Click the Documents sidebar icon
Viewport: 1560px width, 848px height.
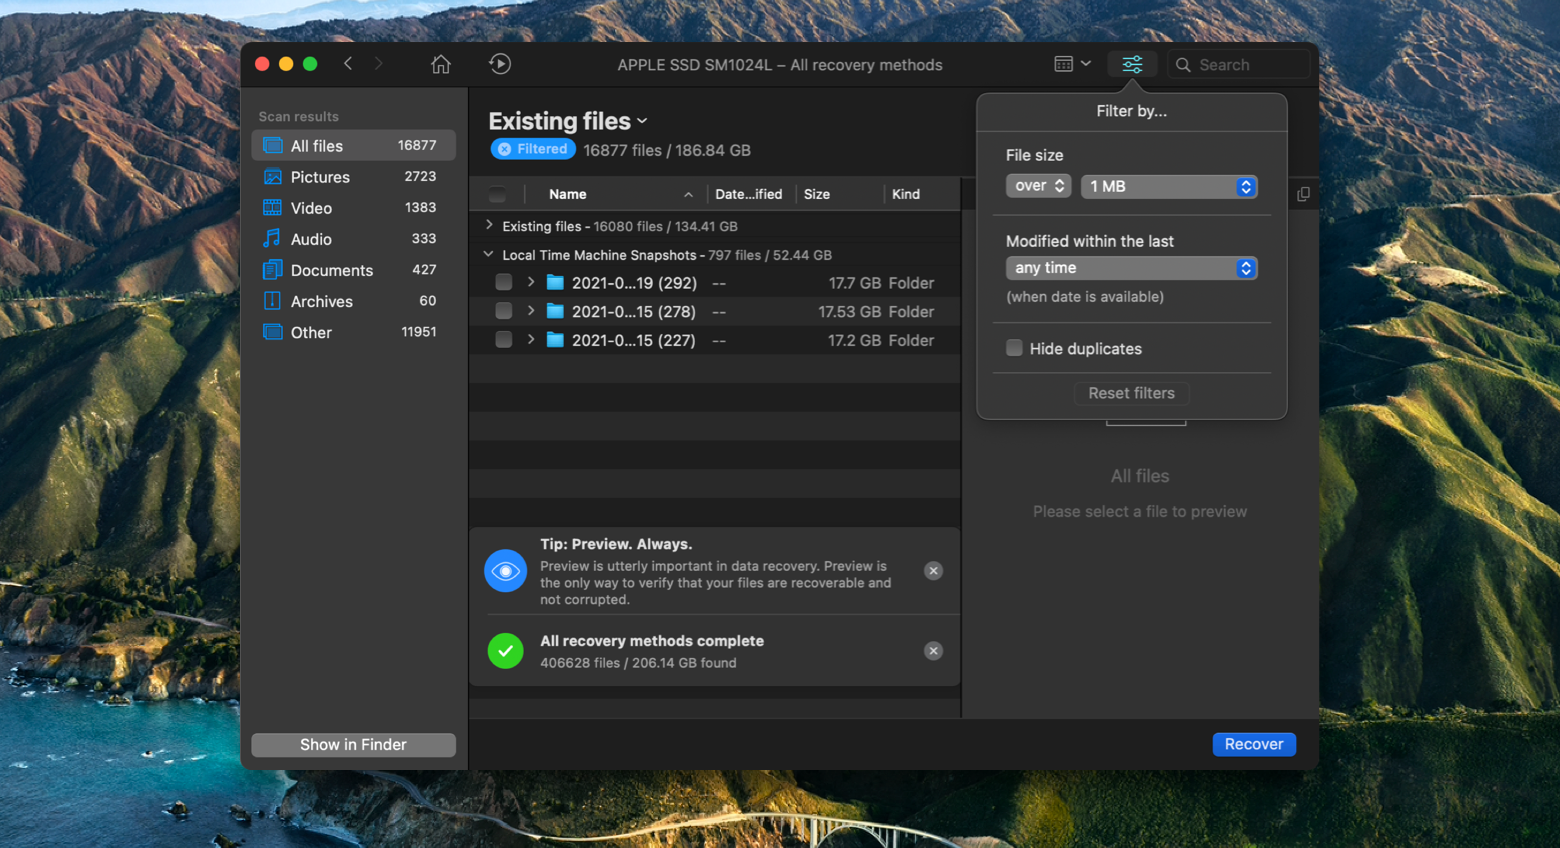[x=272, y=270]
